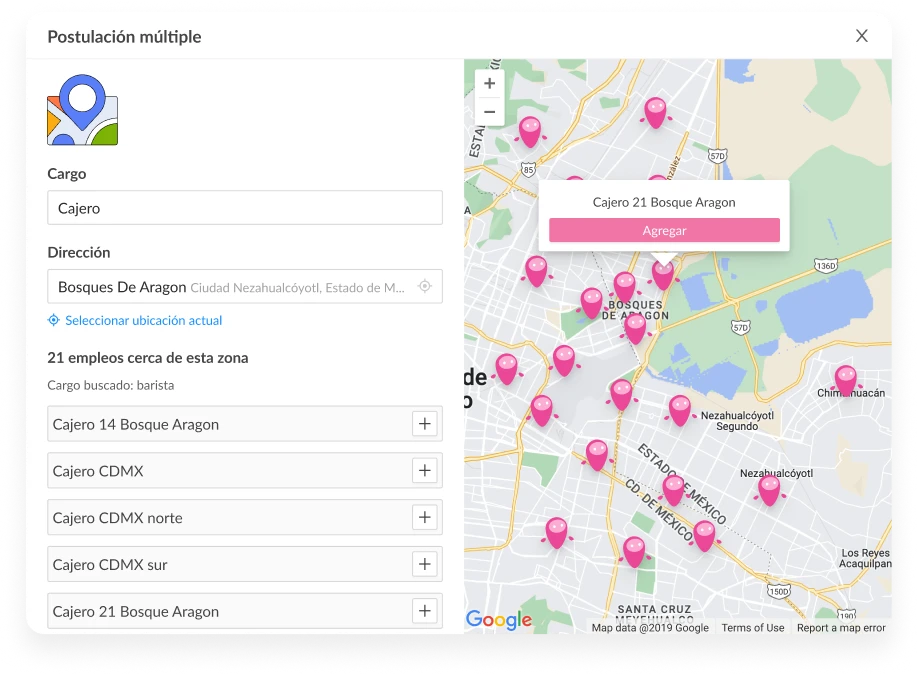Click the map pin left of Nezahualcóyotl Segundo label
This screenshot has width=918, height=675.
(x=679, y=411)
